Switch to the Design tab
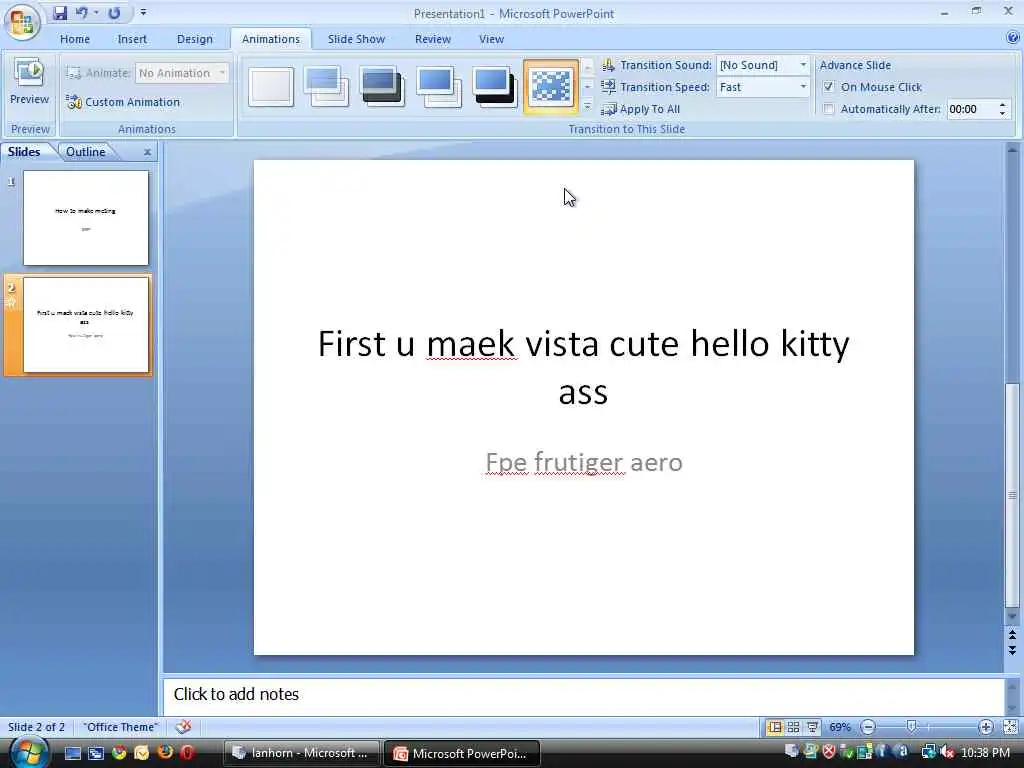1024x768 pixels. point(195,39)
